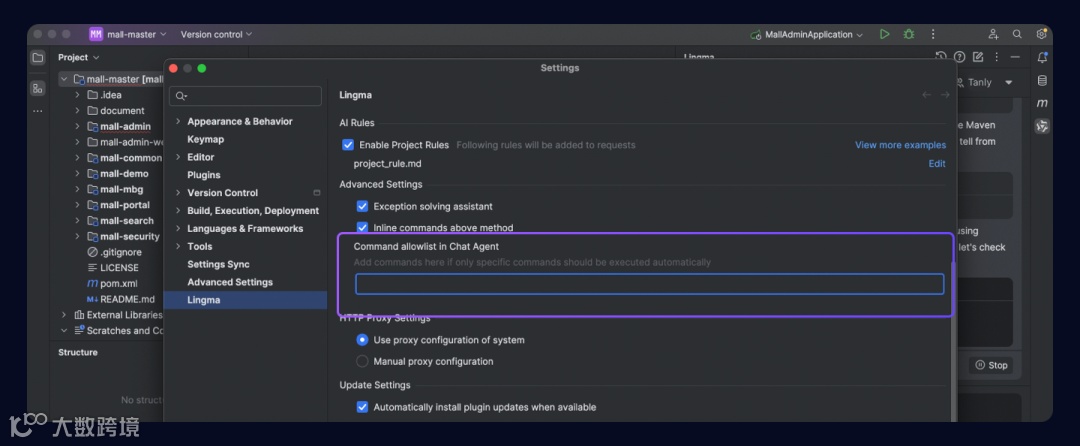Viewport: 1080px width, 446px height.
Task: Start a new Lingma chat with edit icon
Action: click(x=977, y=57)
